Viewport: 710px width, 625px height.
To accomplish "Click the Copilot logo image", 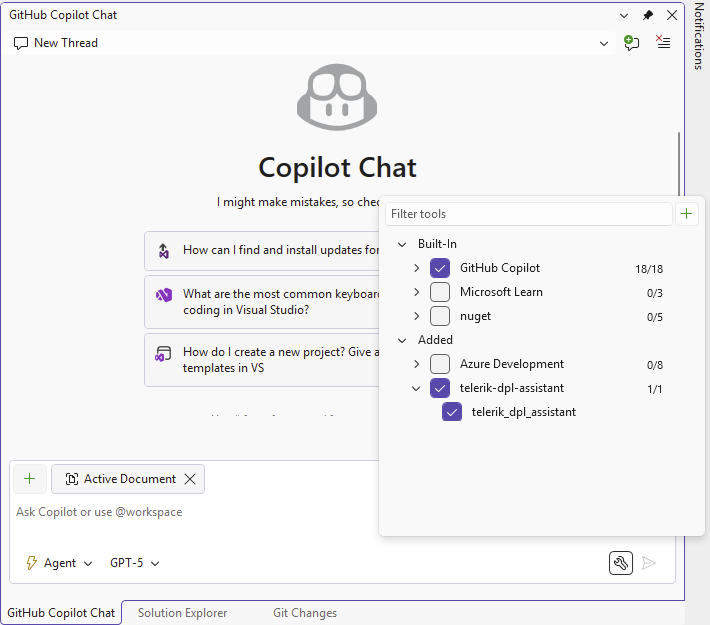I will point(337,97).
